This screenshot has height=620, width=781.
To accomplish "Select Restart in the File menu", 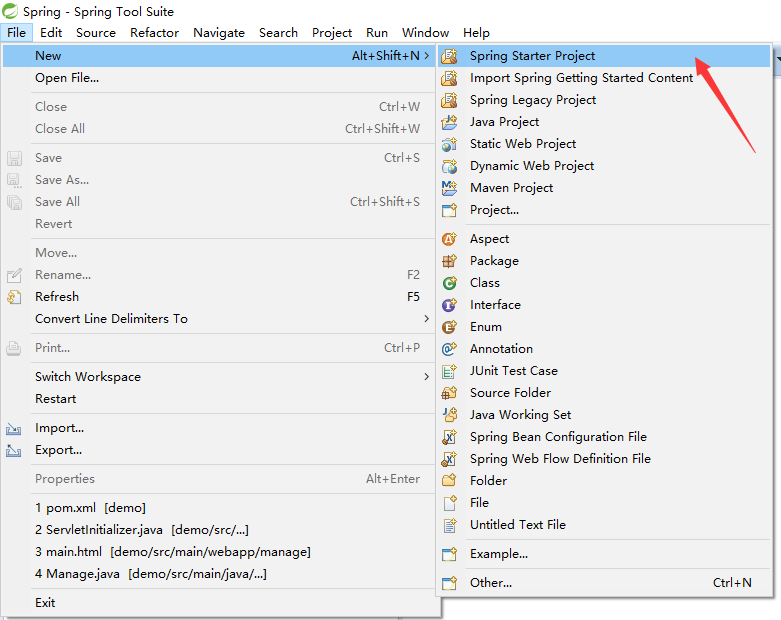I will (x=219, y=399).
